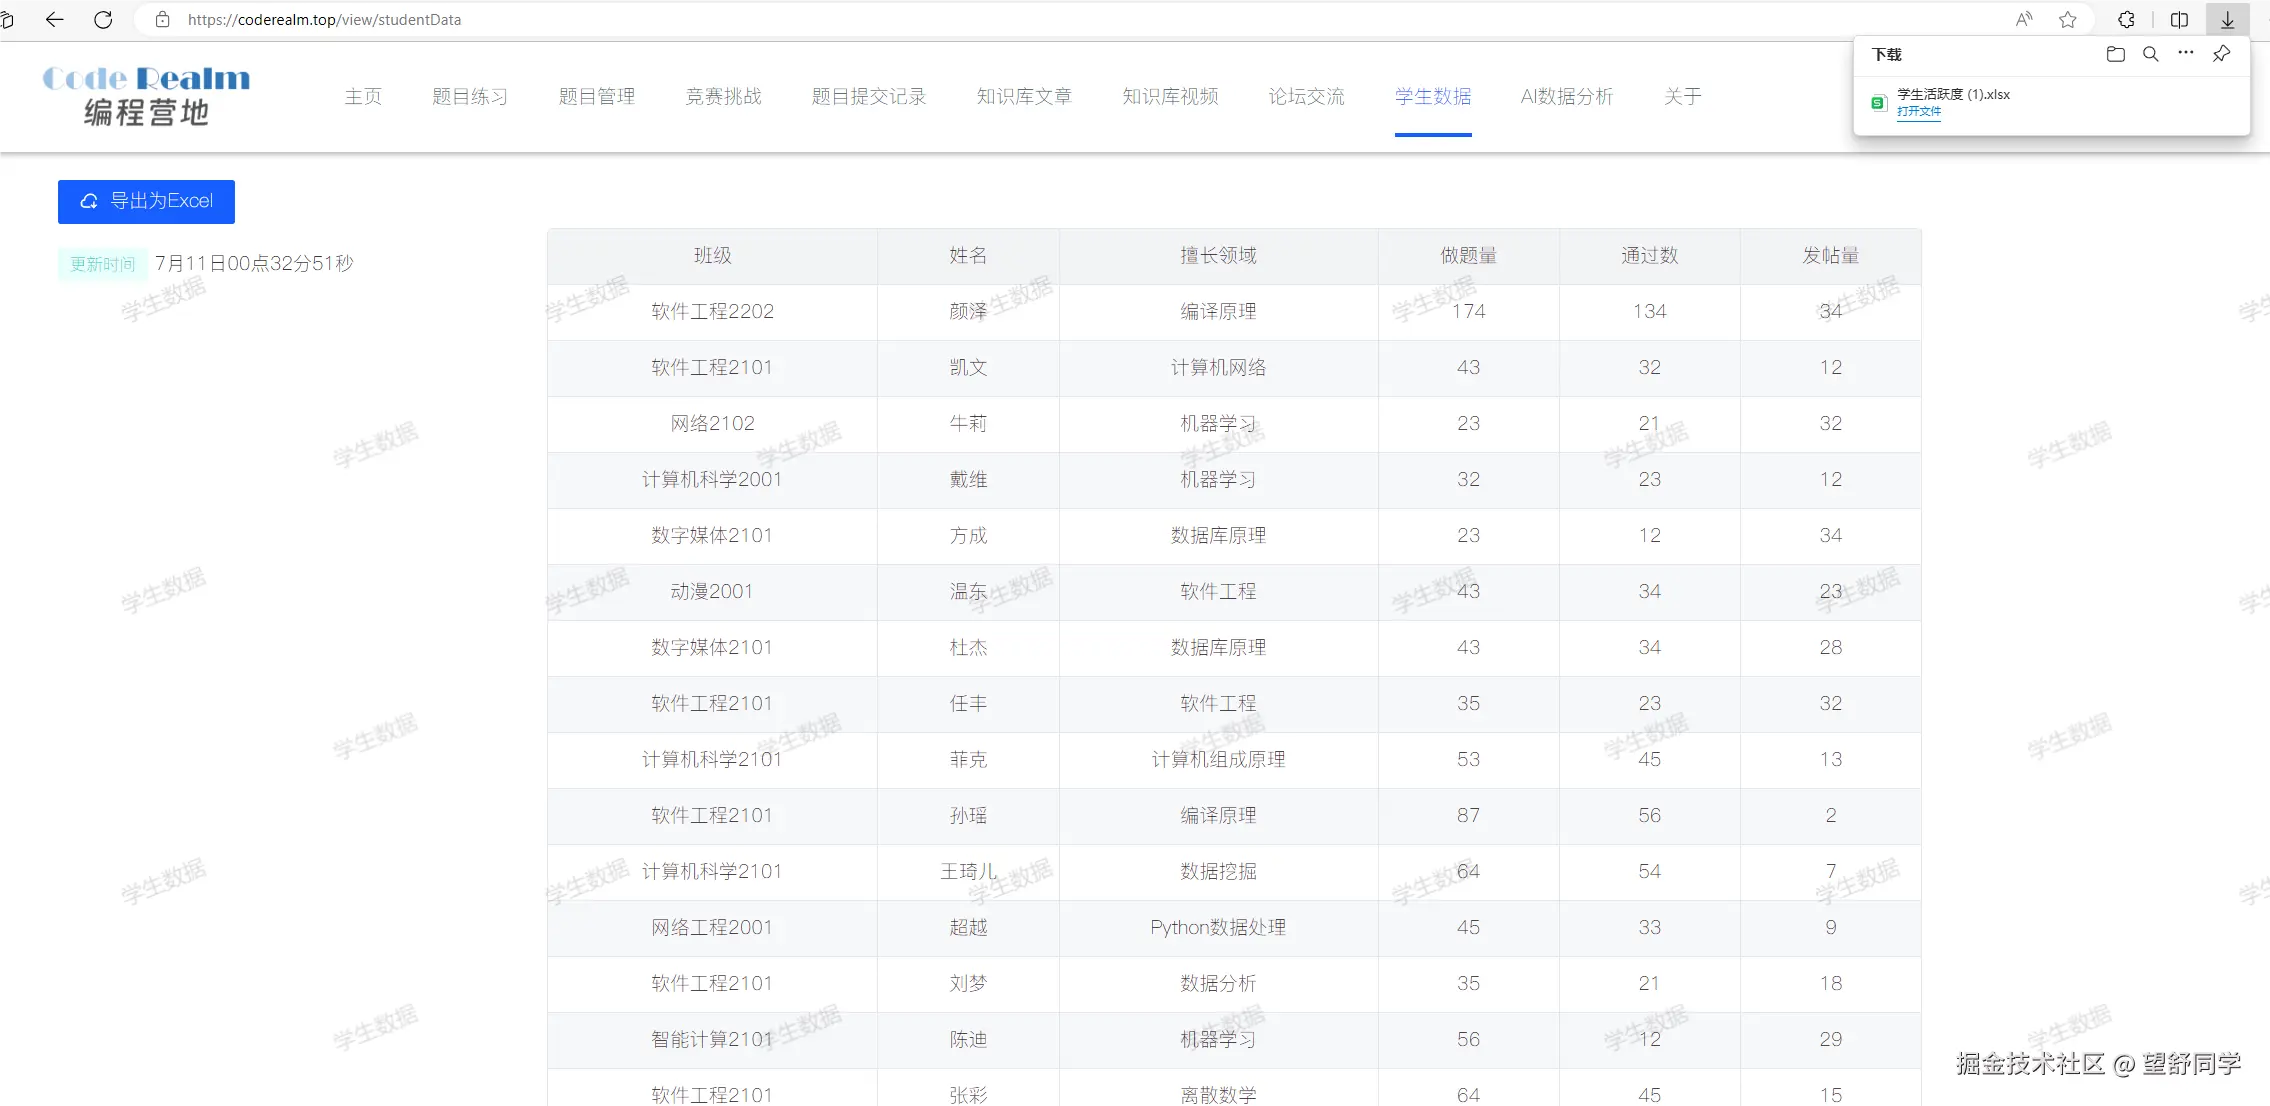Search within downloads
2270x1106 pixels.
tap(2149, 54)
